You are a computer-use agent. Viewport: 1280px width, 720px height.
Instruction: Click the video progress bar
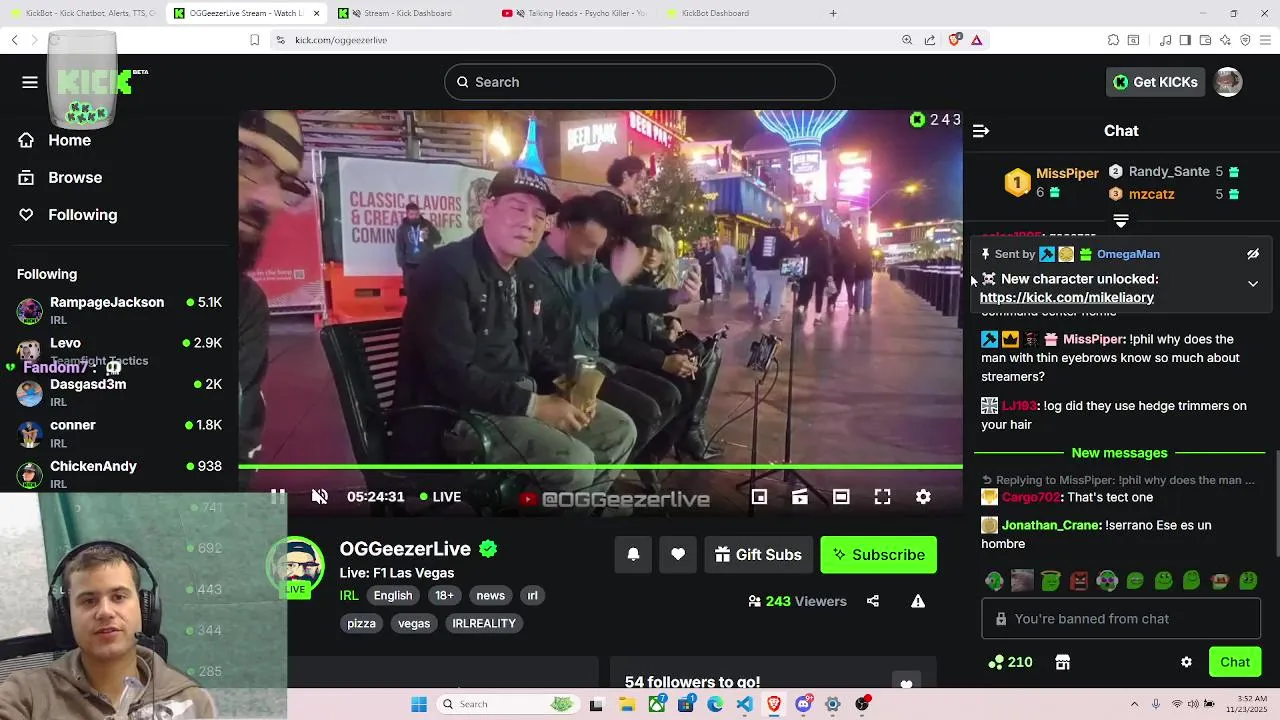(600, 467)
